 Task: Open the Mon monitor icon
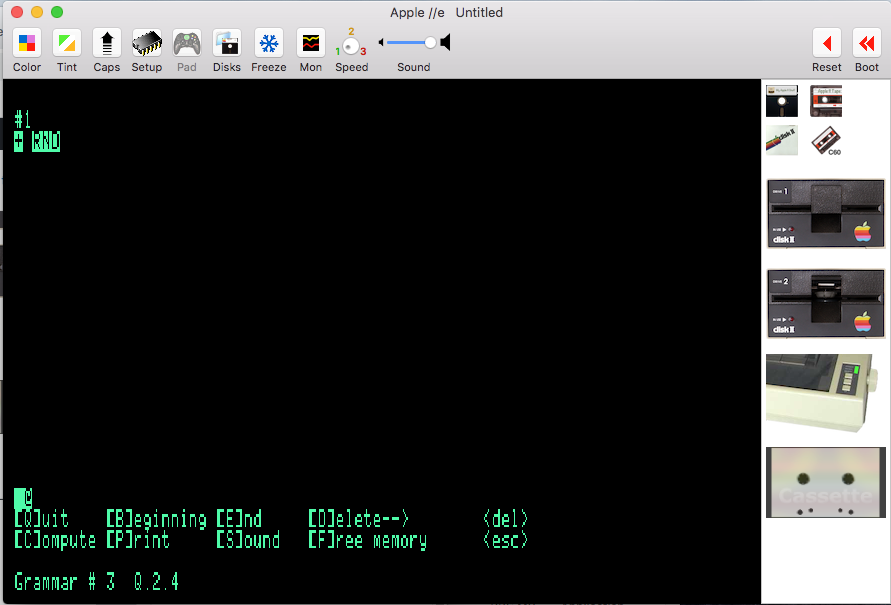(311, 43)
